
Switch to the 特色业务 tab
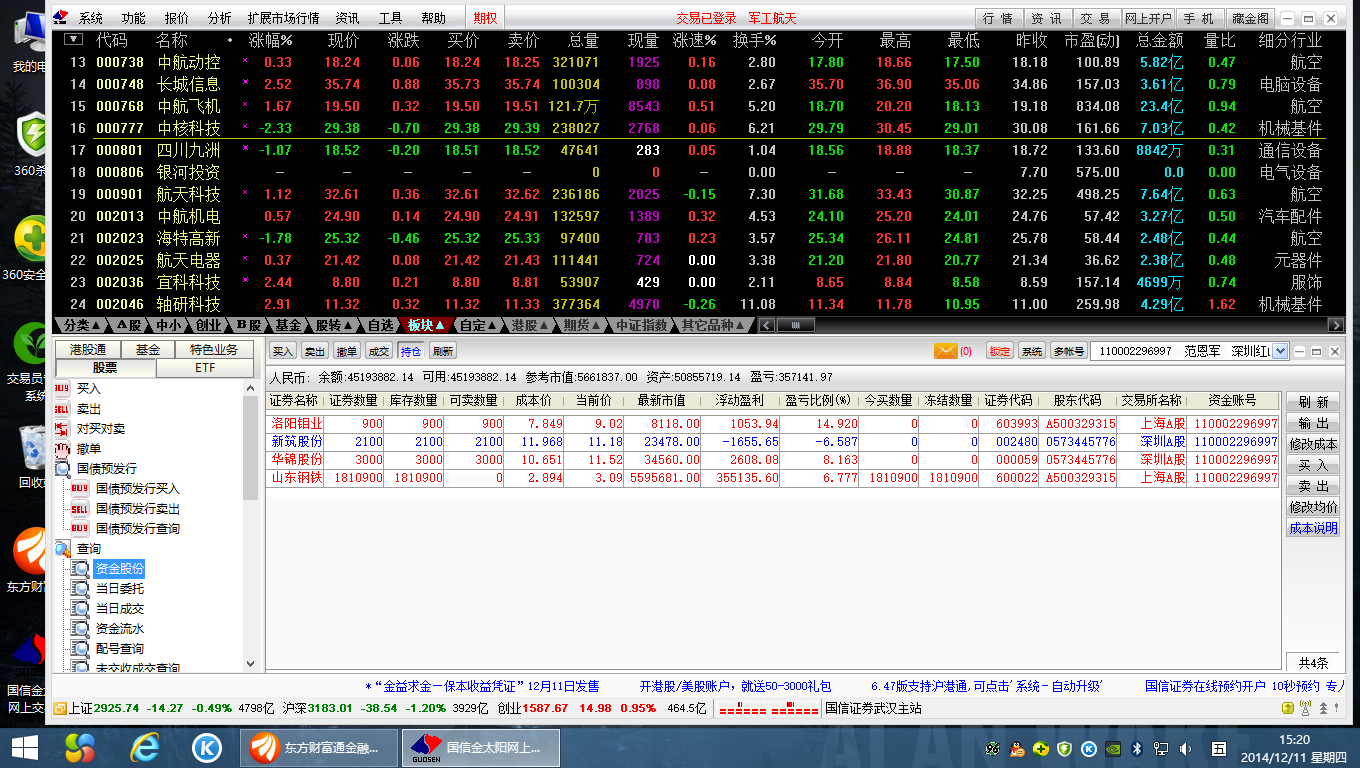[214, 350]
